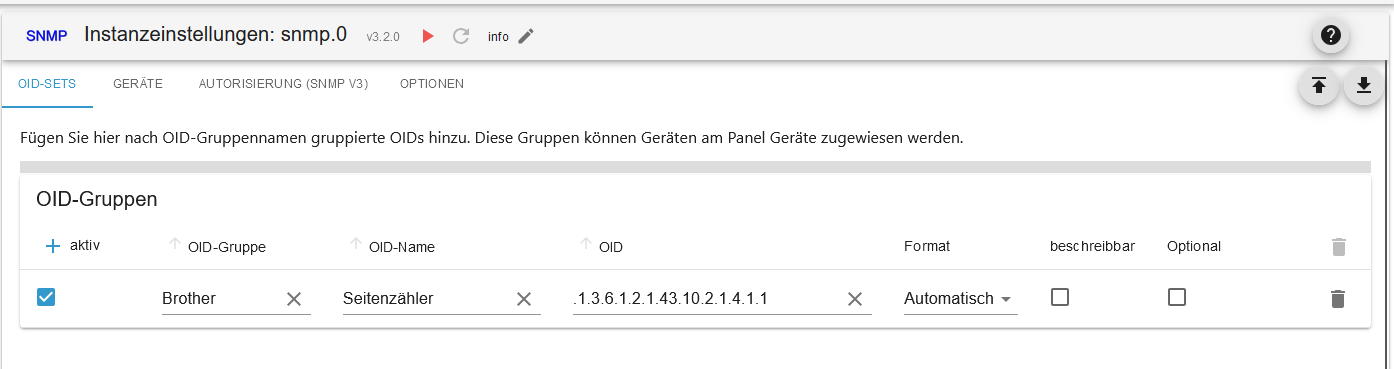Enable the beschreibbar checkbox
This screenshot has height=369, width=1394.
point(1060,297)
